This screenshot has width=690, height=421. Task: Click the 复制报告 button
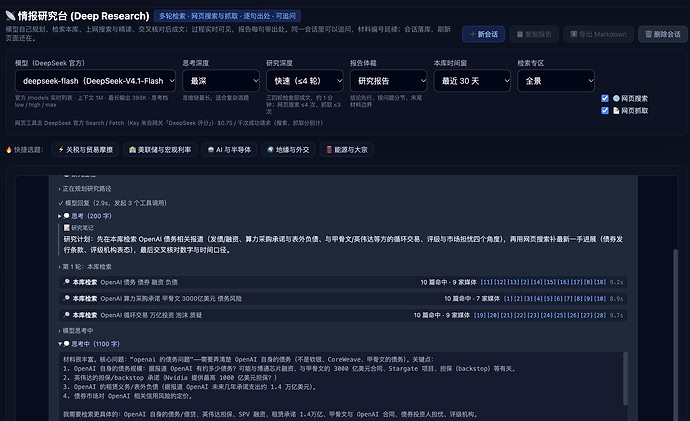[x=534, y=34]
